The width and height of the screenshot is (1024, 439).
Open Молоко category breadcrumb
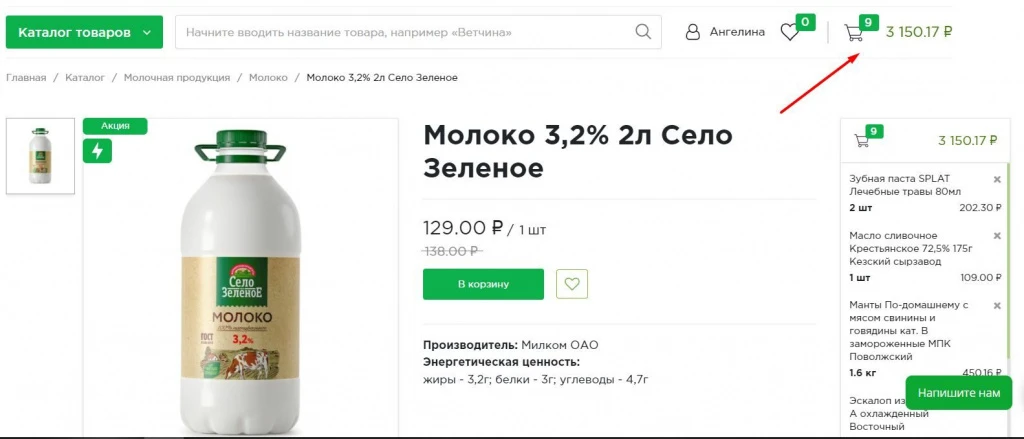coord(268,77)
